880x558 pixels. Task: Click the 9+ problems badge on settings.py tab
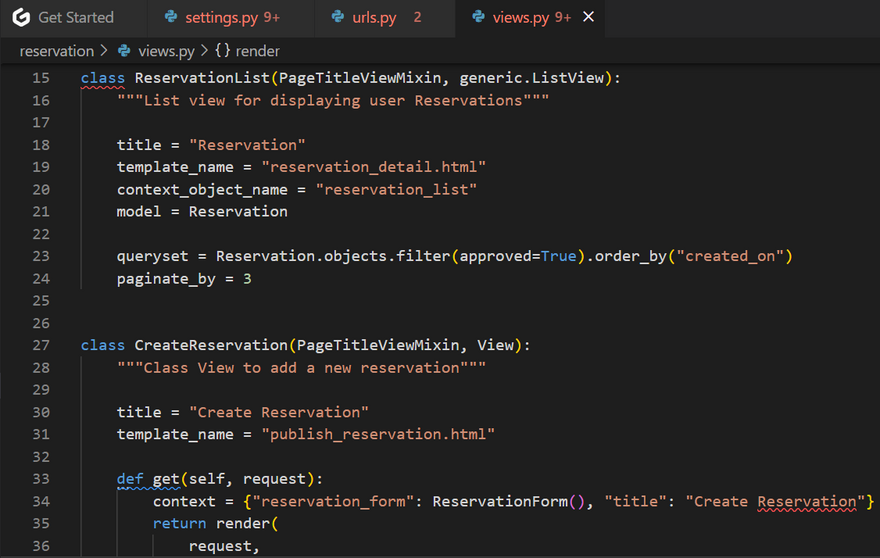(x=271, y=17)
